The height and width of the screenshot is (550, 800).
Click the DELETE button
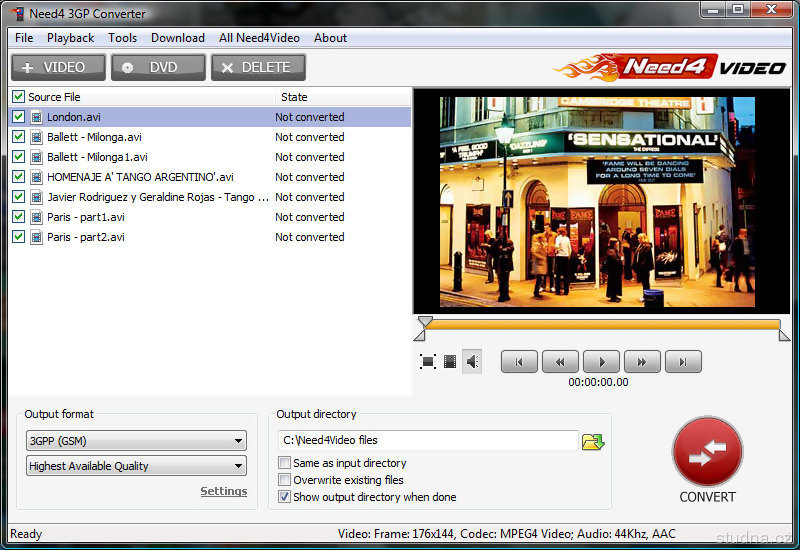(258, 67)
